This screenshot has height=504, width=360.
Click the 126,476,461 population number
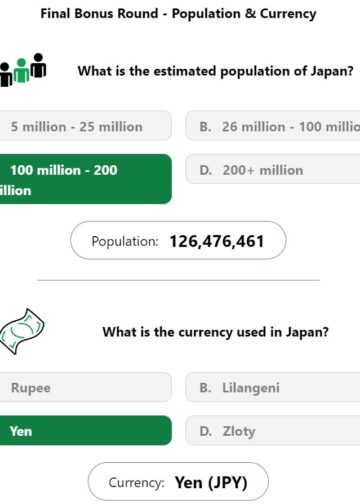(217, 241)
